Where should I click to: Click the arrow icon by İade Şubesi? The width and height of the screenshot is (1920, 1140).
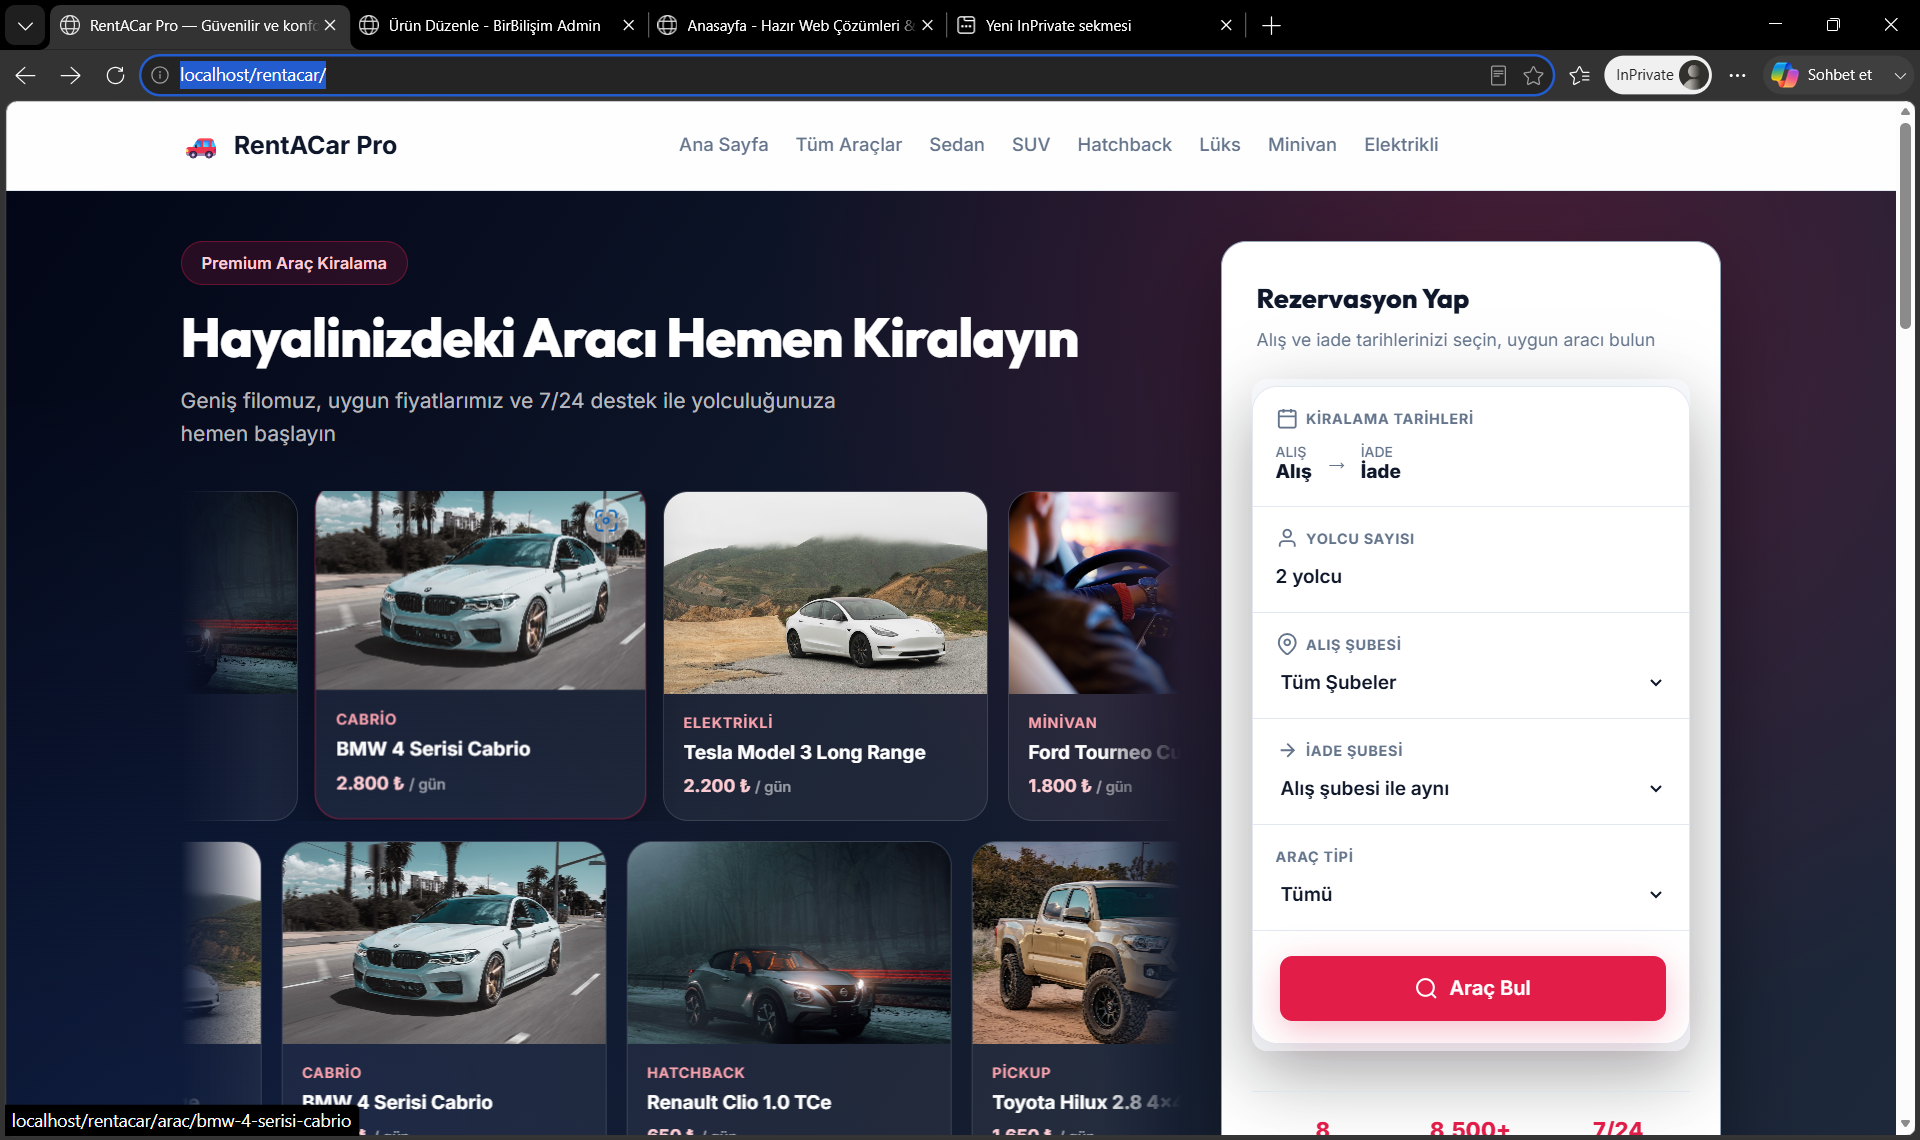click(1287, 750)
